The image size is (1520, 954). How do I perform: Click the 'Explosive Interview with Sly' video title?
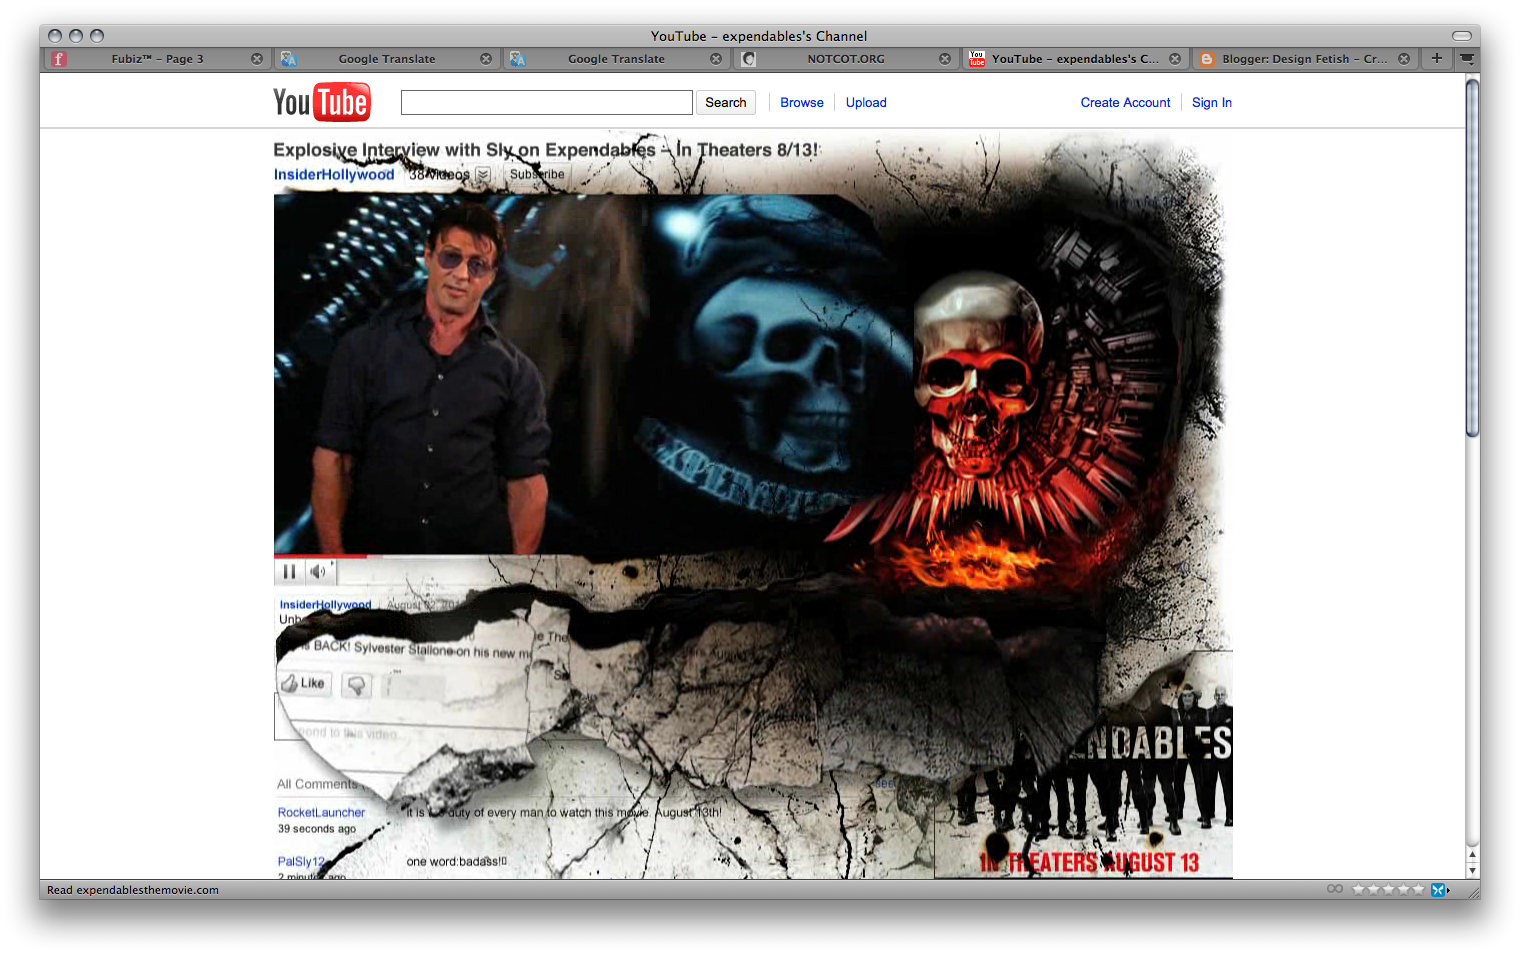[546, 150]
